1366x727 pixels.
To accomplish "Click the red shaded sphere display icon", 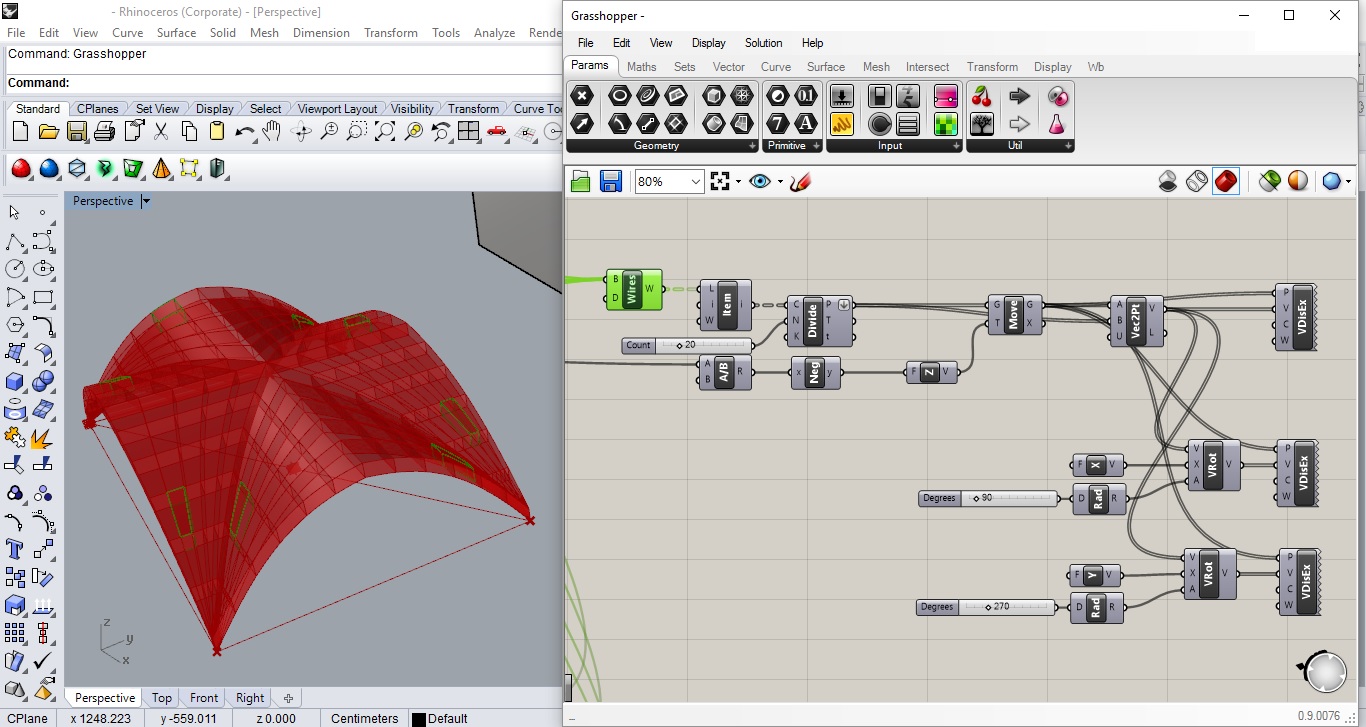I will [x=20, y=168].
